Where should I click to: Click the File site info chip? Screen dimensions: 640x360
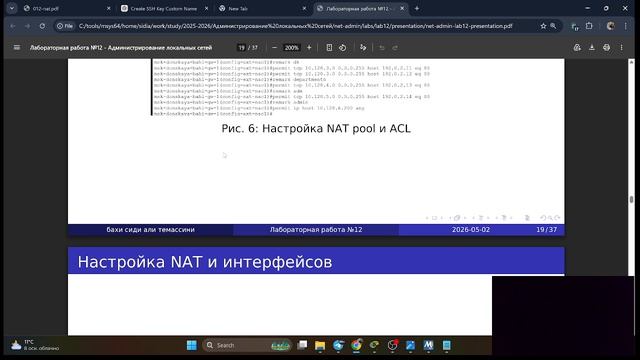pos(65,26)
